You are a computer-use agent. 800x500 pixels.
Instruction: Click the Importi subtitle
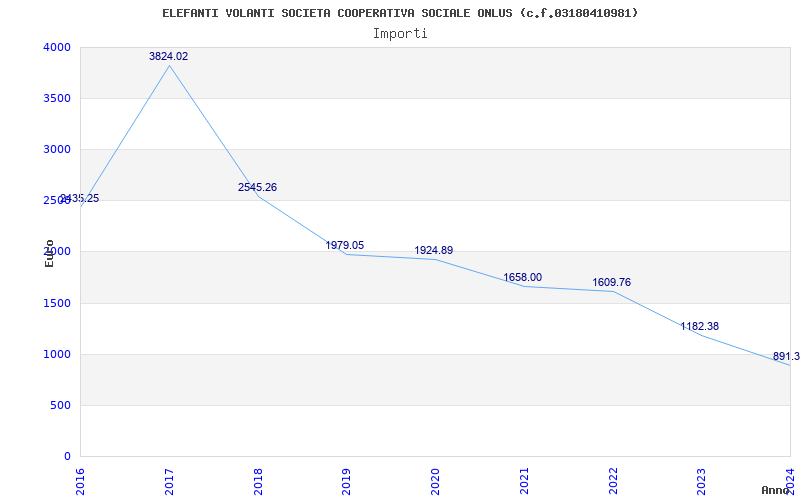coord(400,34)
